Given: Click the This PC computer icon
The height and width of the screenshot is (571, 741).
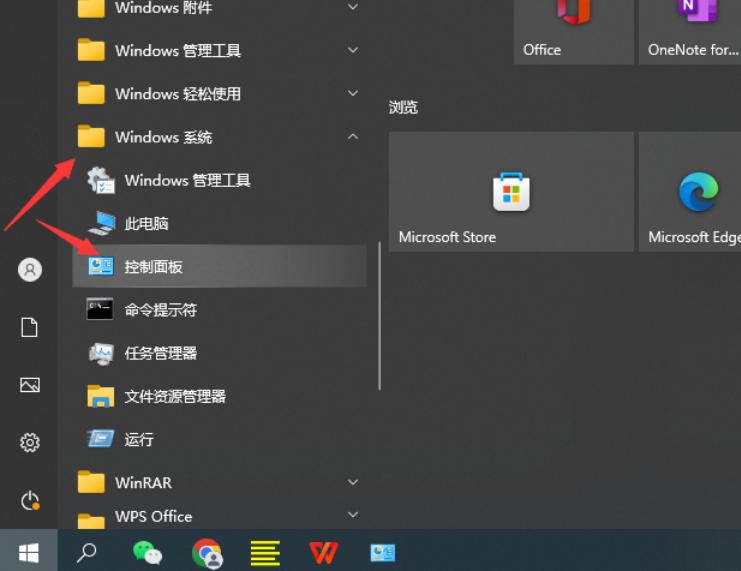Looking at the screenshot, I should pos(101,223).
